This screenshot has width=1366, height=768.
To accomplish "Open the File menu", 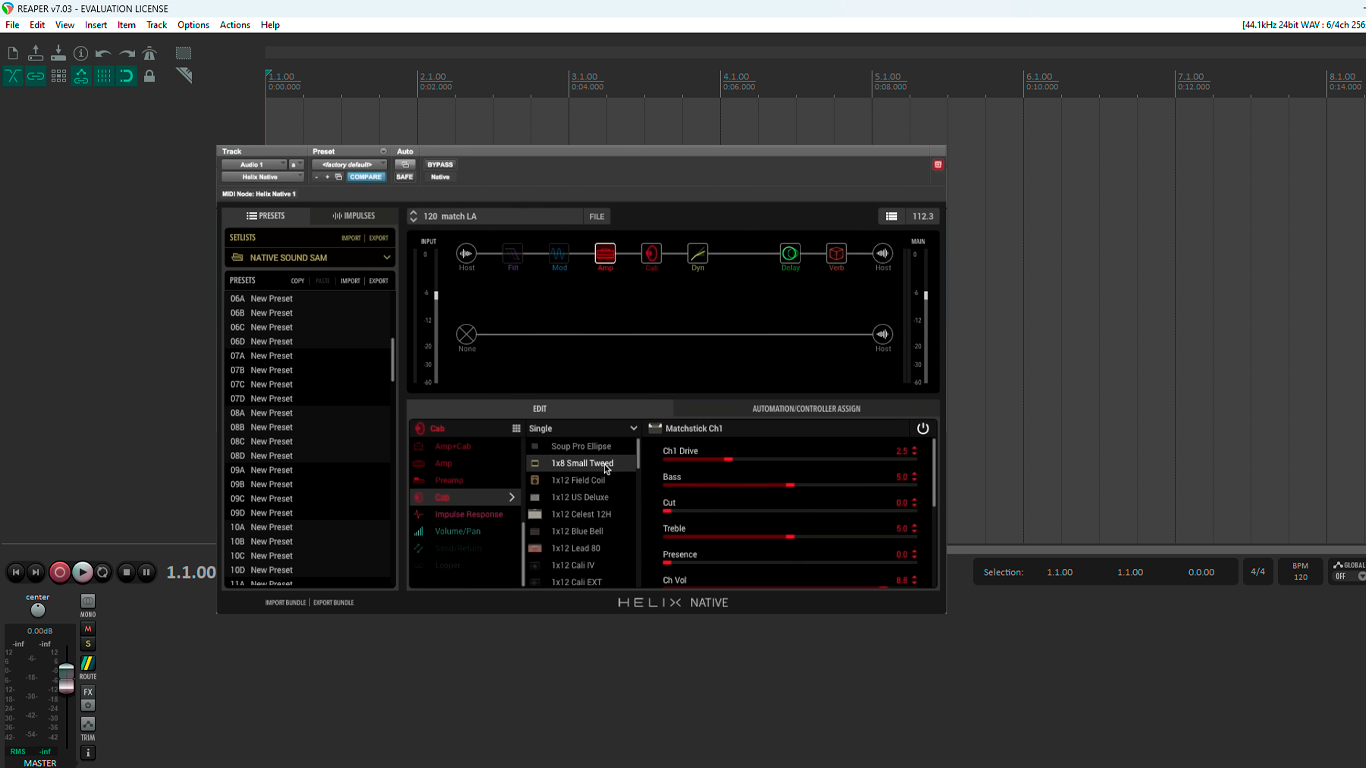I will click(x=12, y=25).
